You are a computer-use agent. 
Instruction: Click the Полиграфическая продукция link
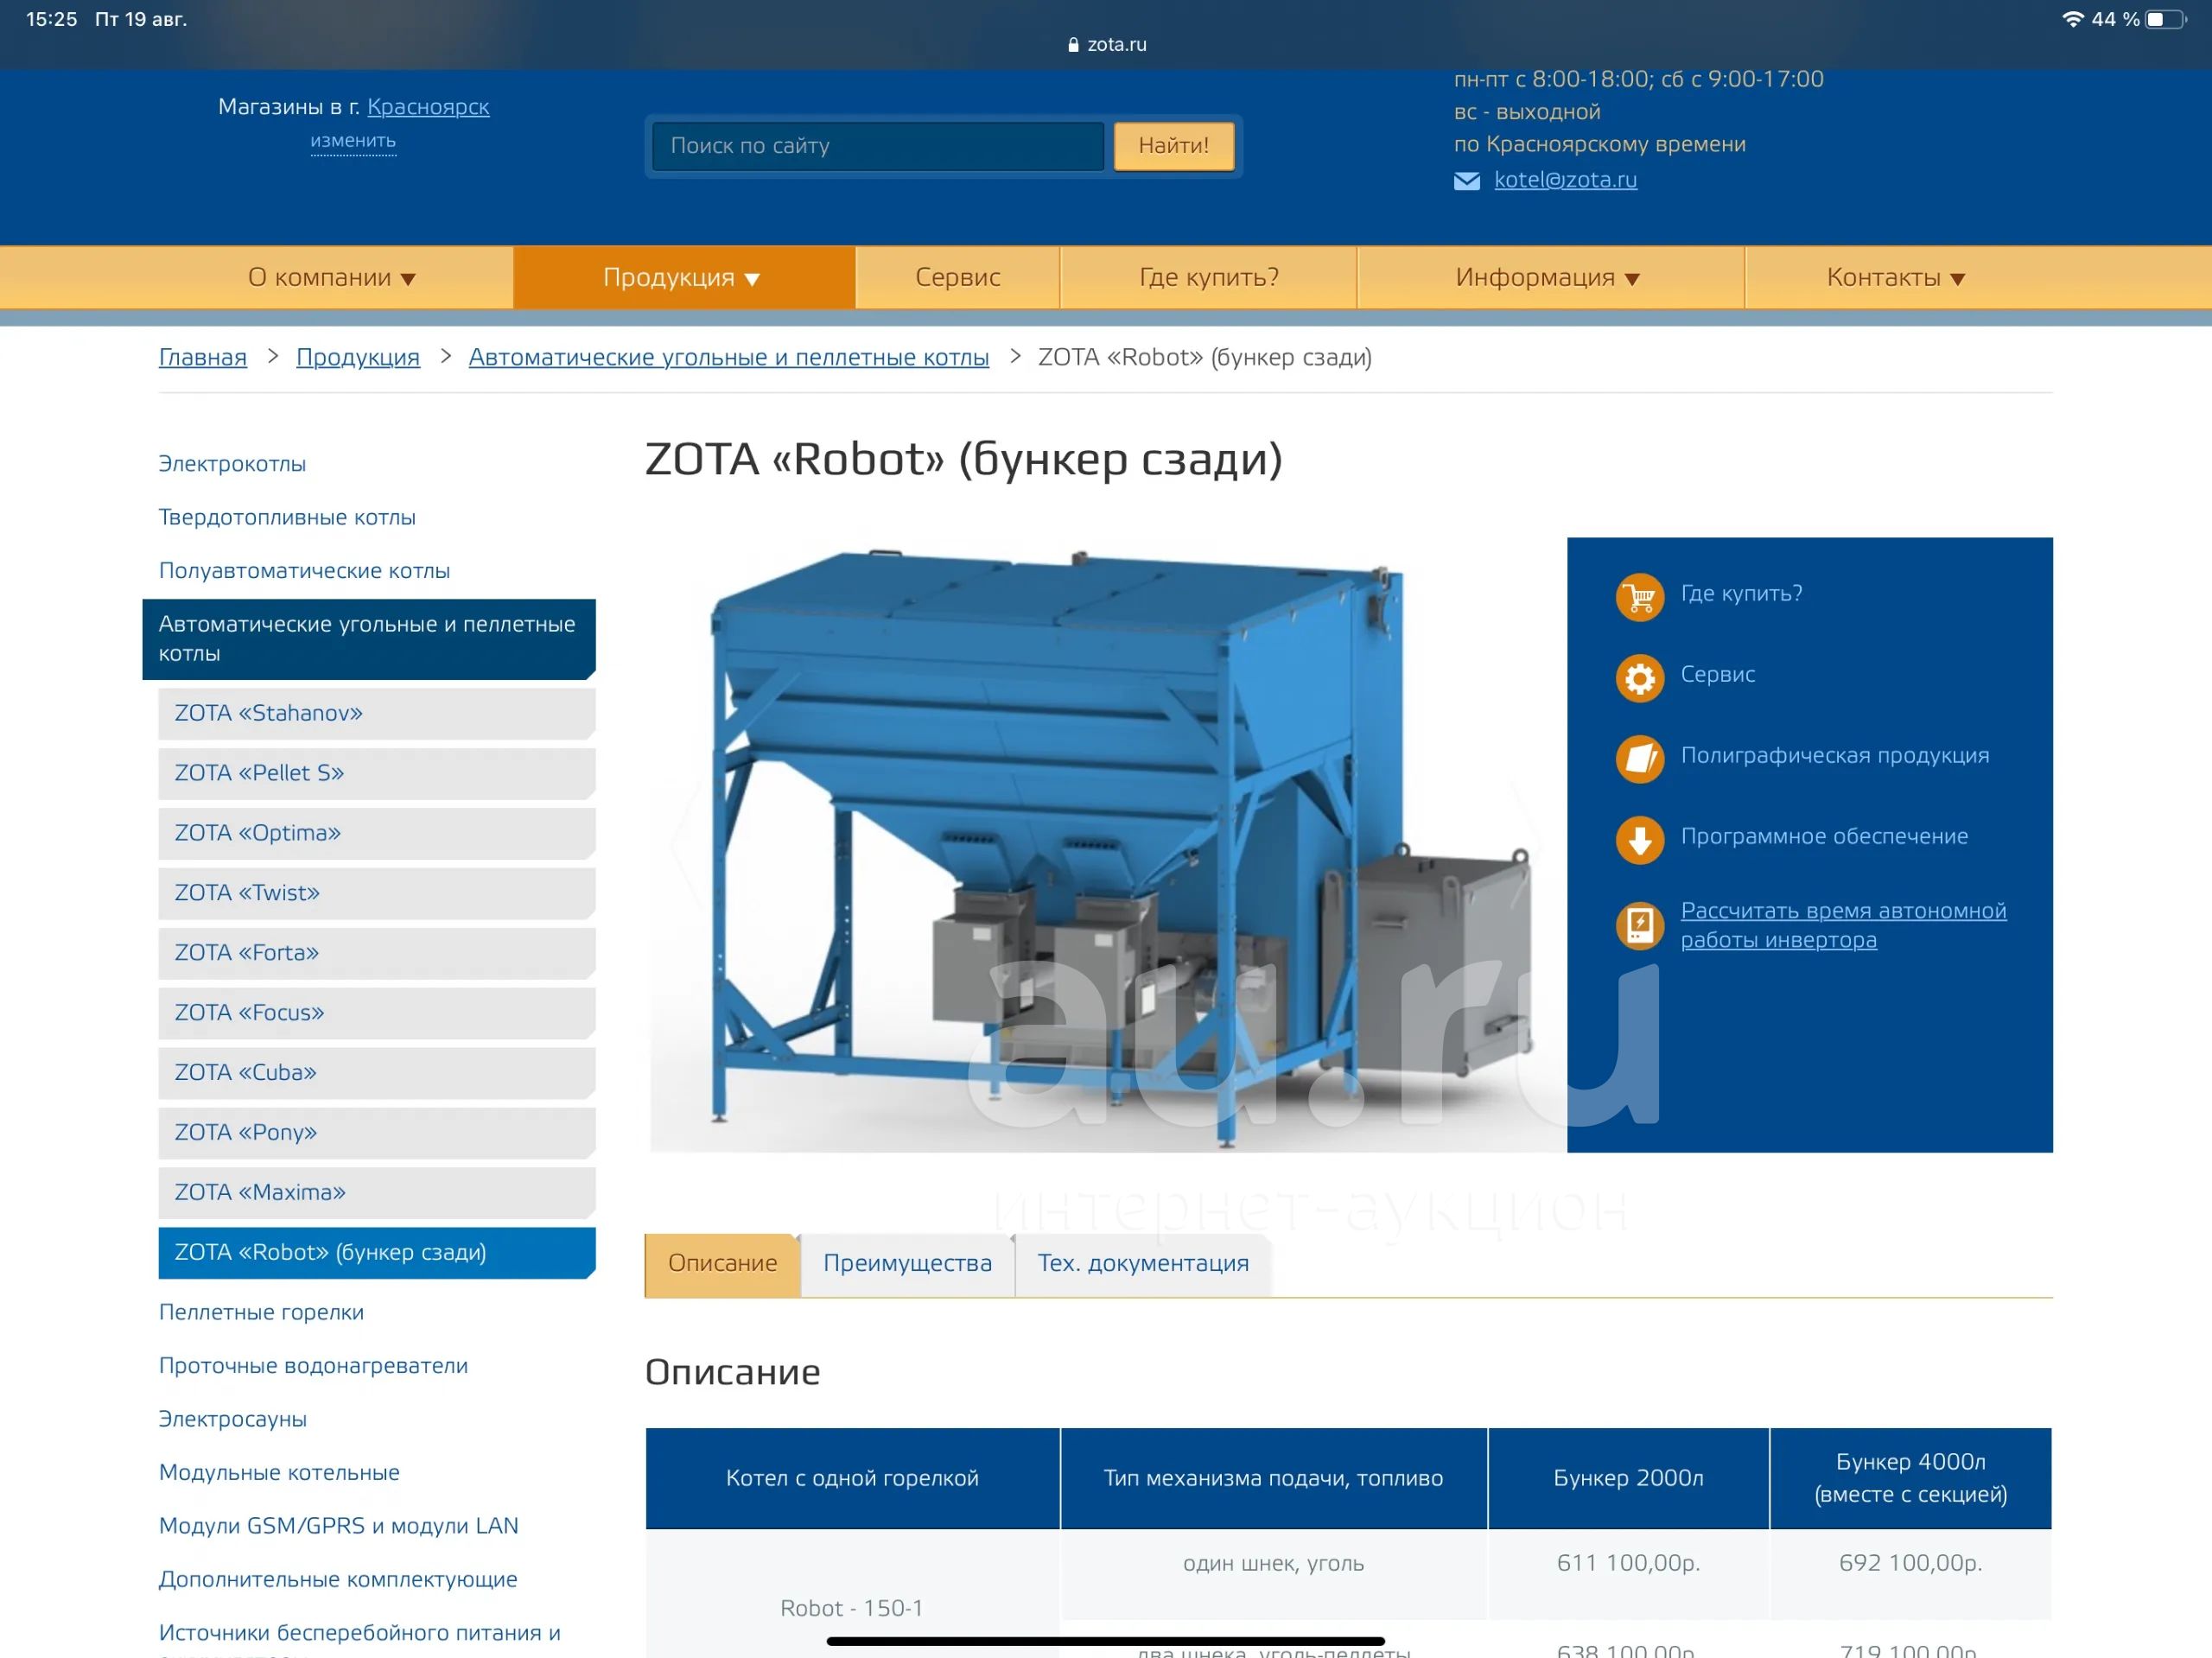tap(1834, 756)
